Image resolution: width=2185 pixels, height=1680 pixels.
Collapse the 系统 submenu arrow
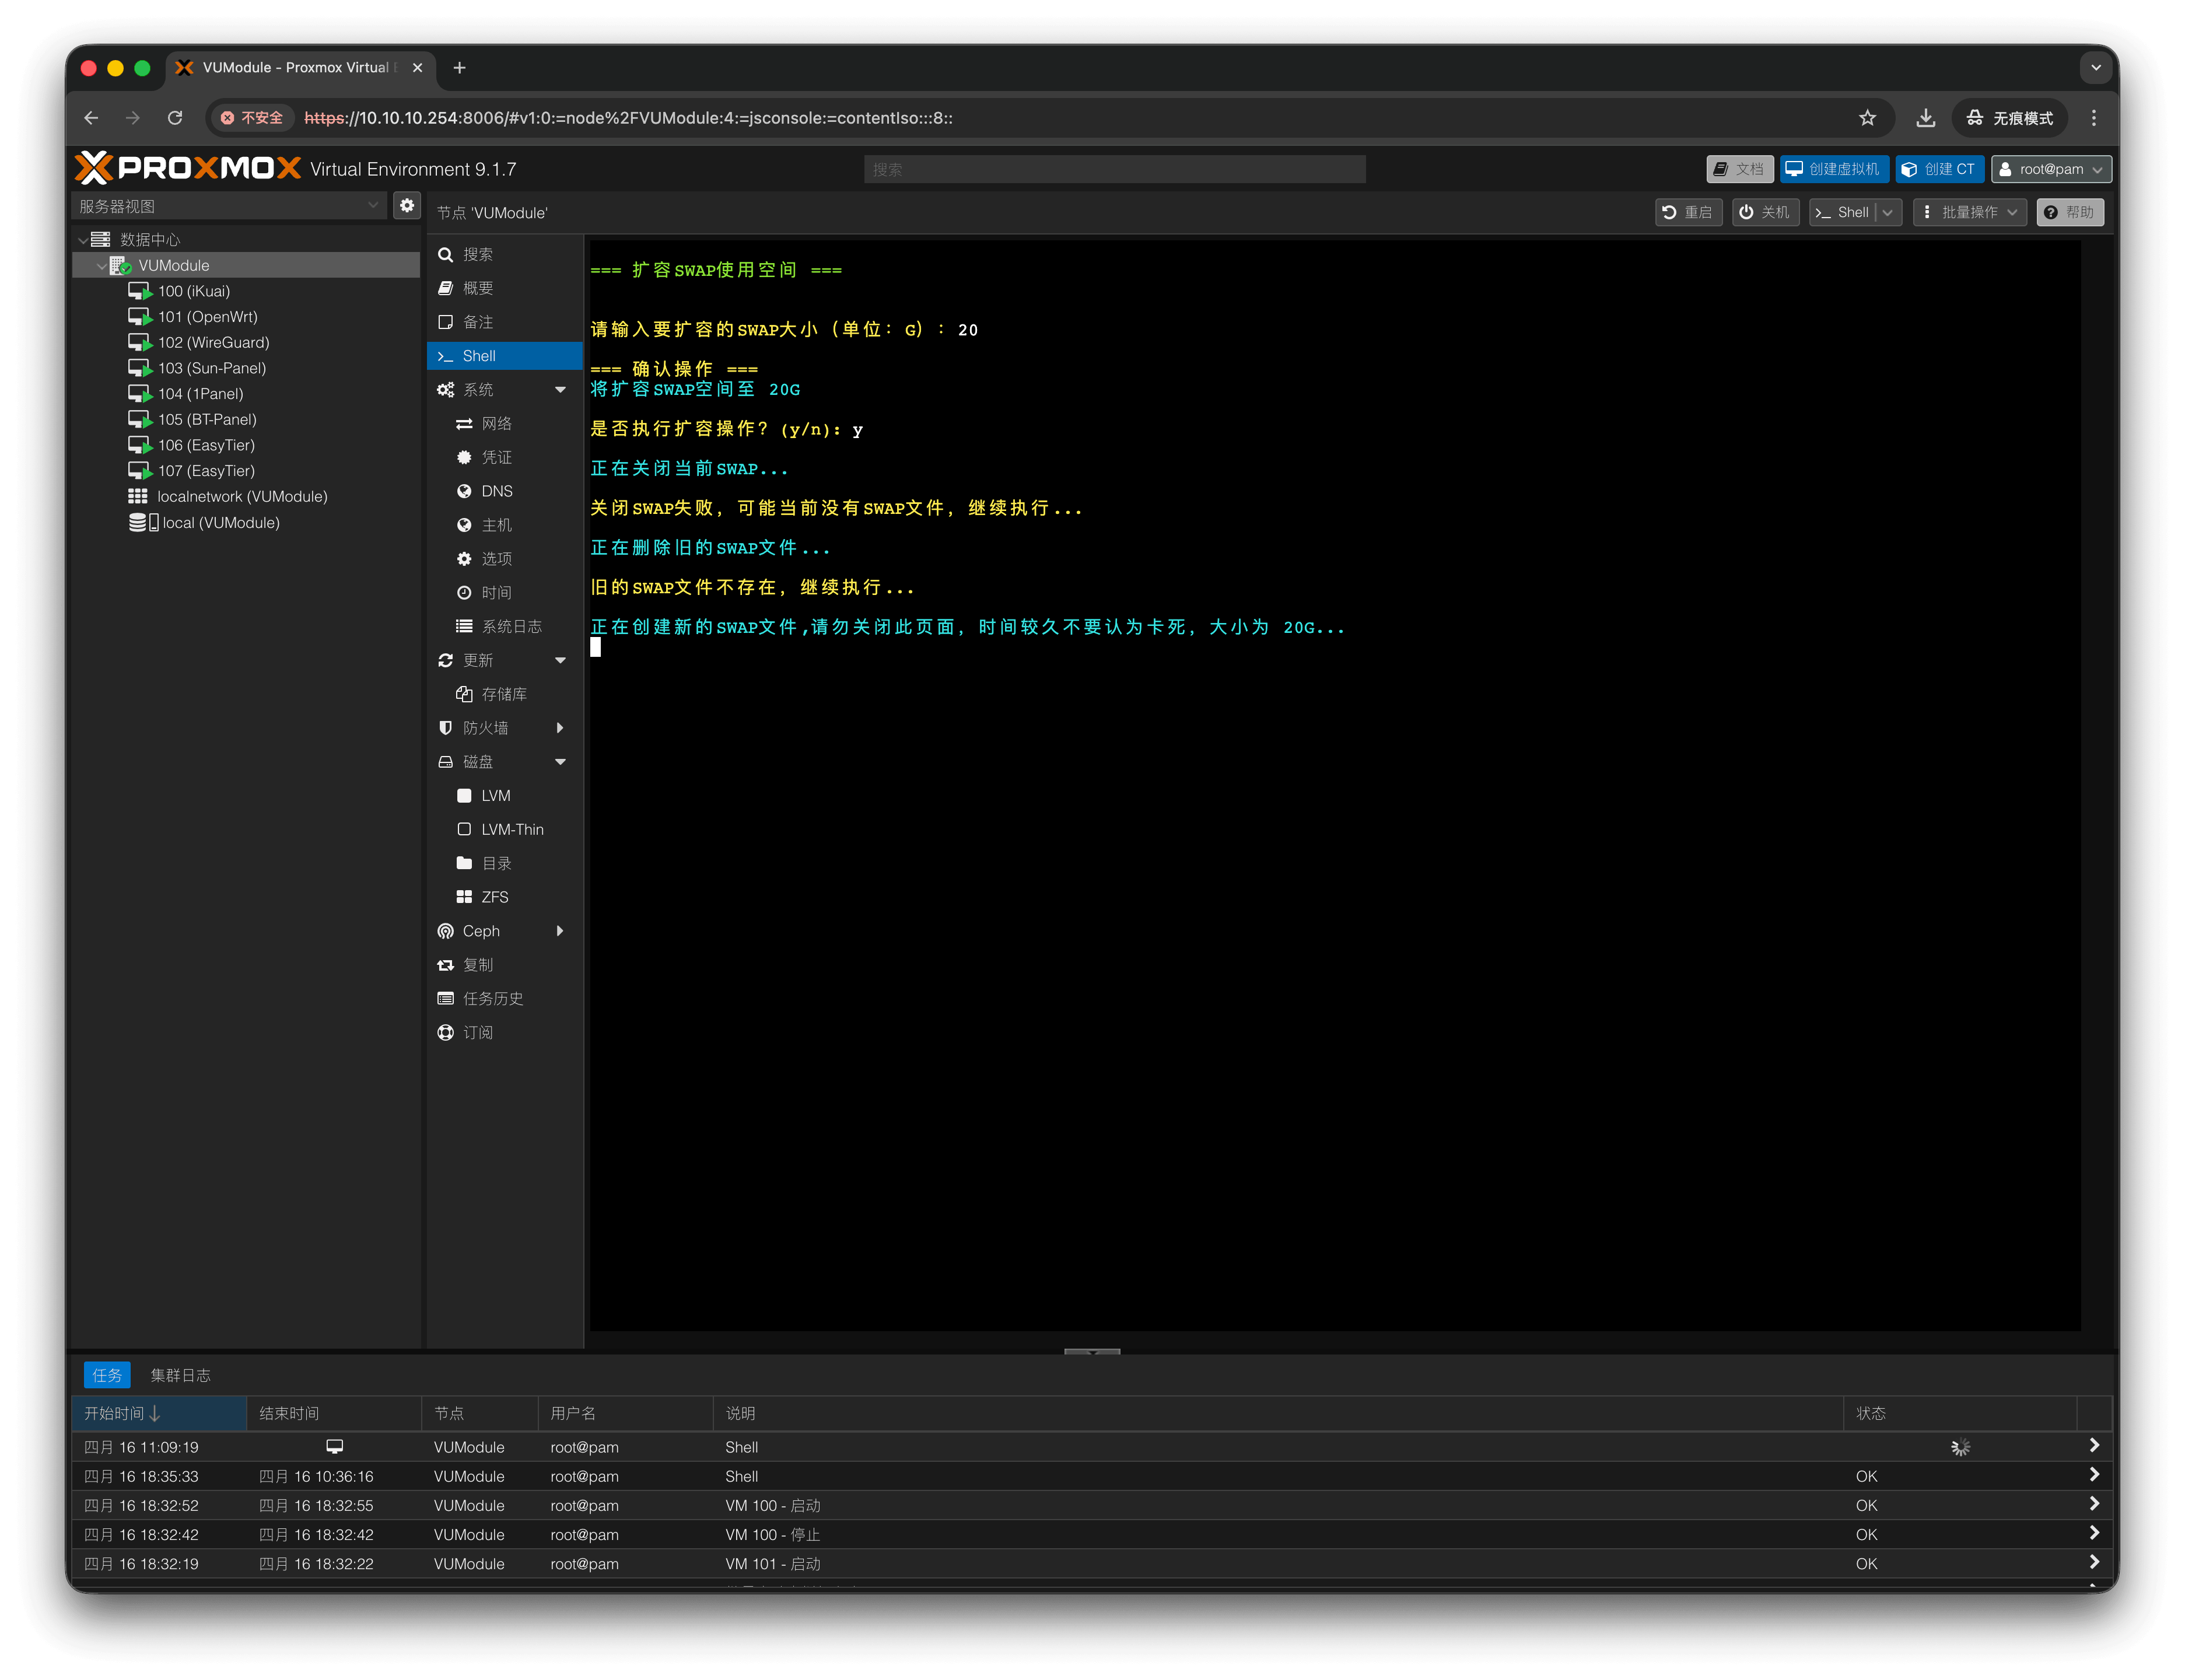click(x=560, y=390)
